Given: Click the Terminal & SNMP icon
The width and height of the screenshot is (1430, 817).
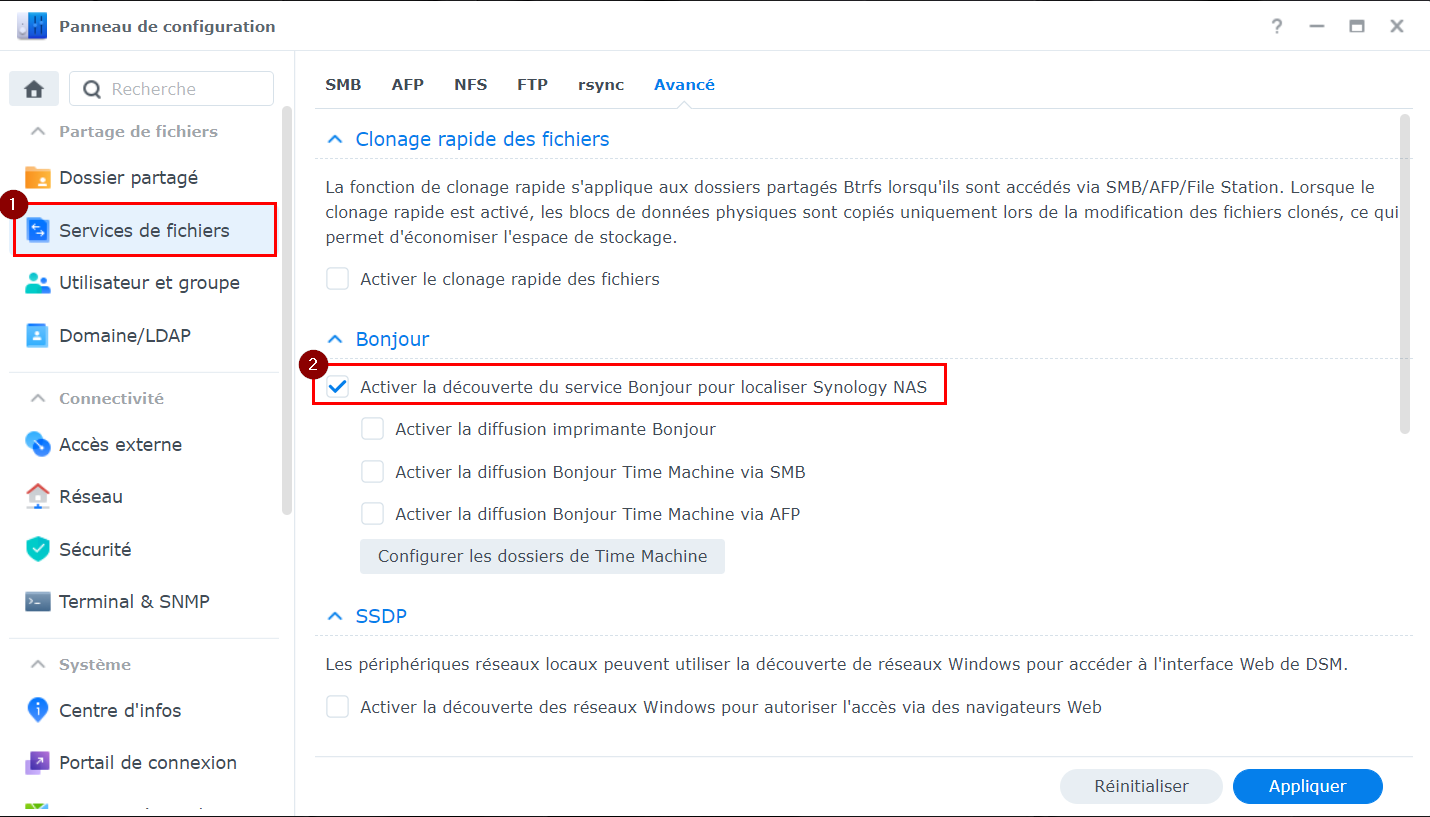Looking at the screenshot, I should click(37, 602).
